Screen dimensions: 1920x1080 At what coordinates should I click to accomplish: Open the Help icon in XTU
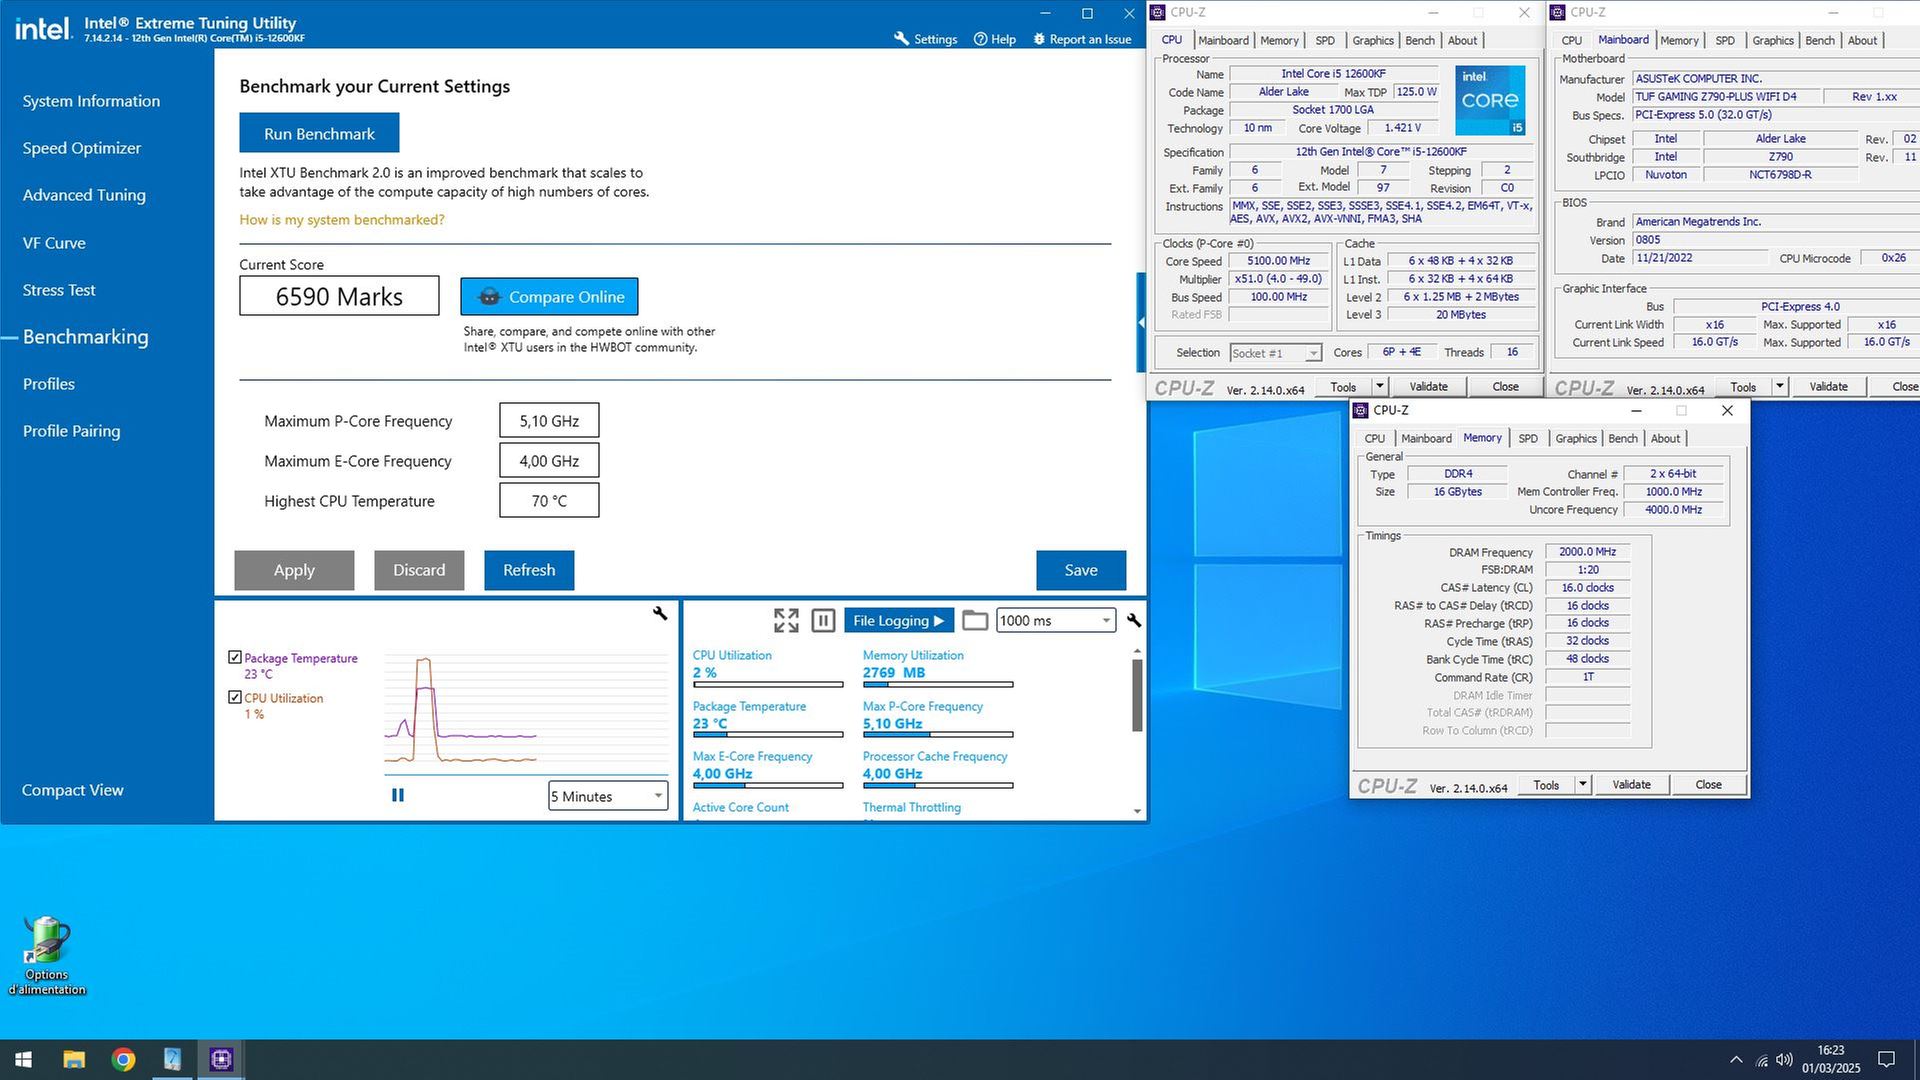click(980, 39)
